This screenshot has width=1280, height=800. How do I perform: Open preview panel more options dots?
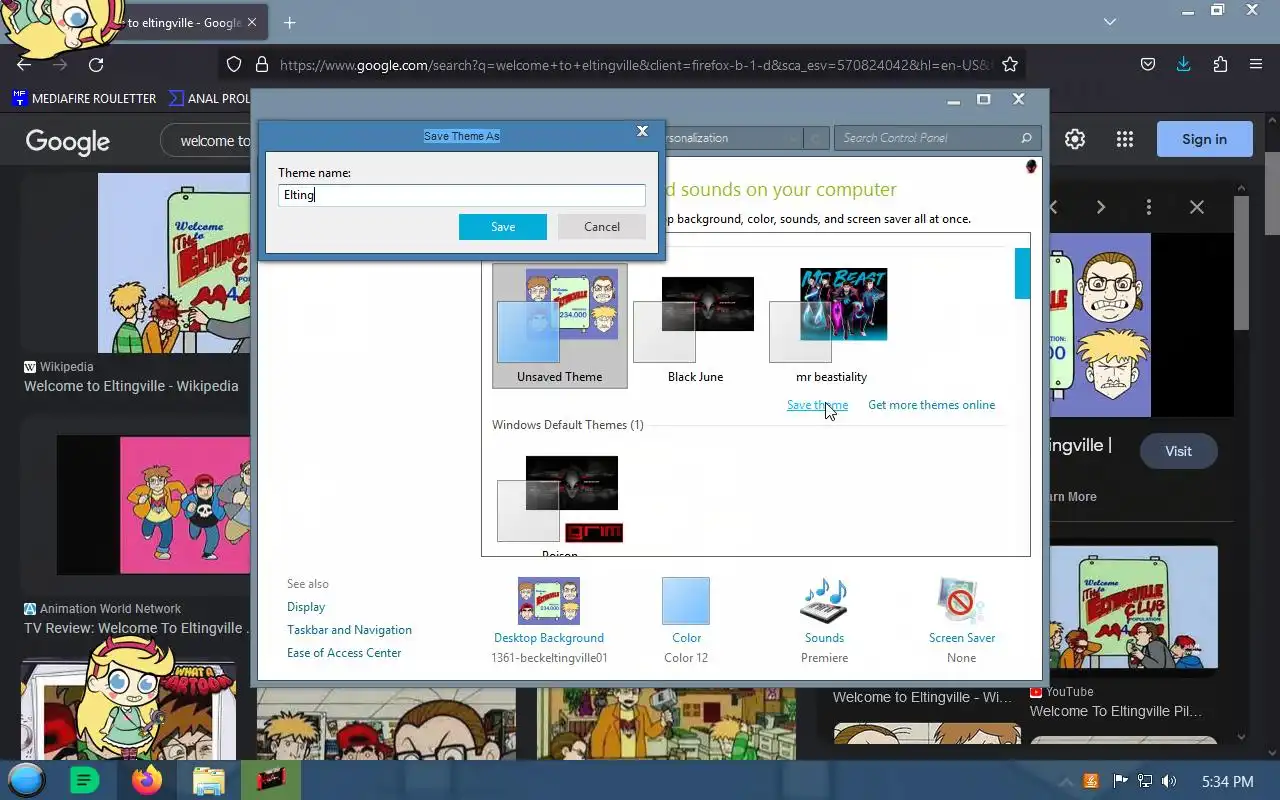coord(1149,207)
